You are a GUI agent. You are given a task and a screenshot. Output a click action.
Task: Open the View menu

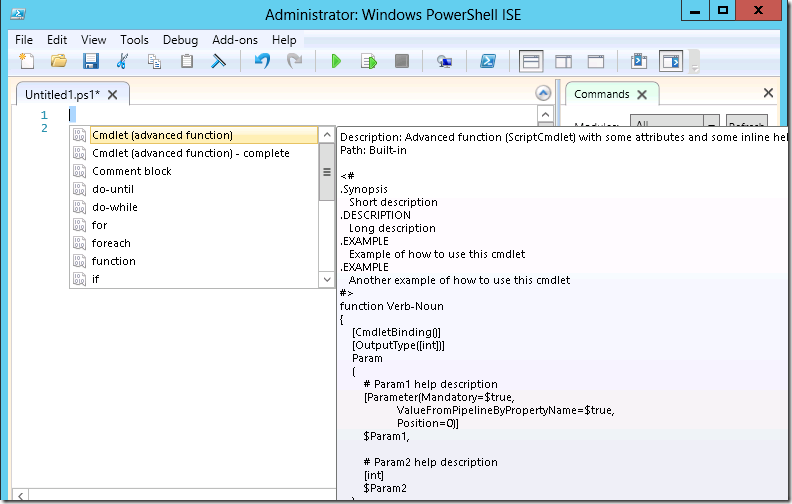93,40
